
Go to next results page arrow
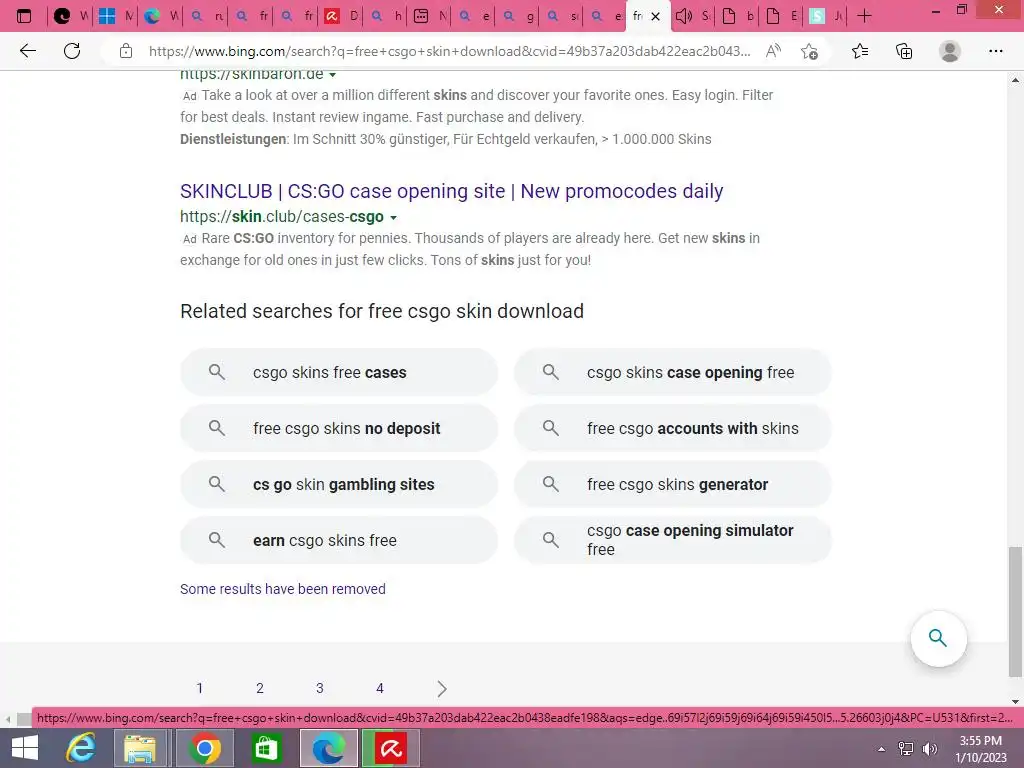(442, 688)
